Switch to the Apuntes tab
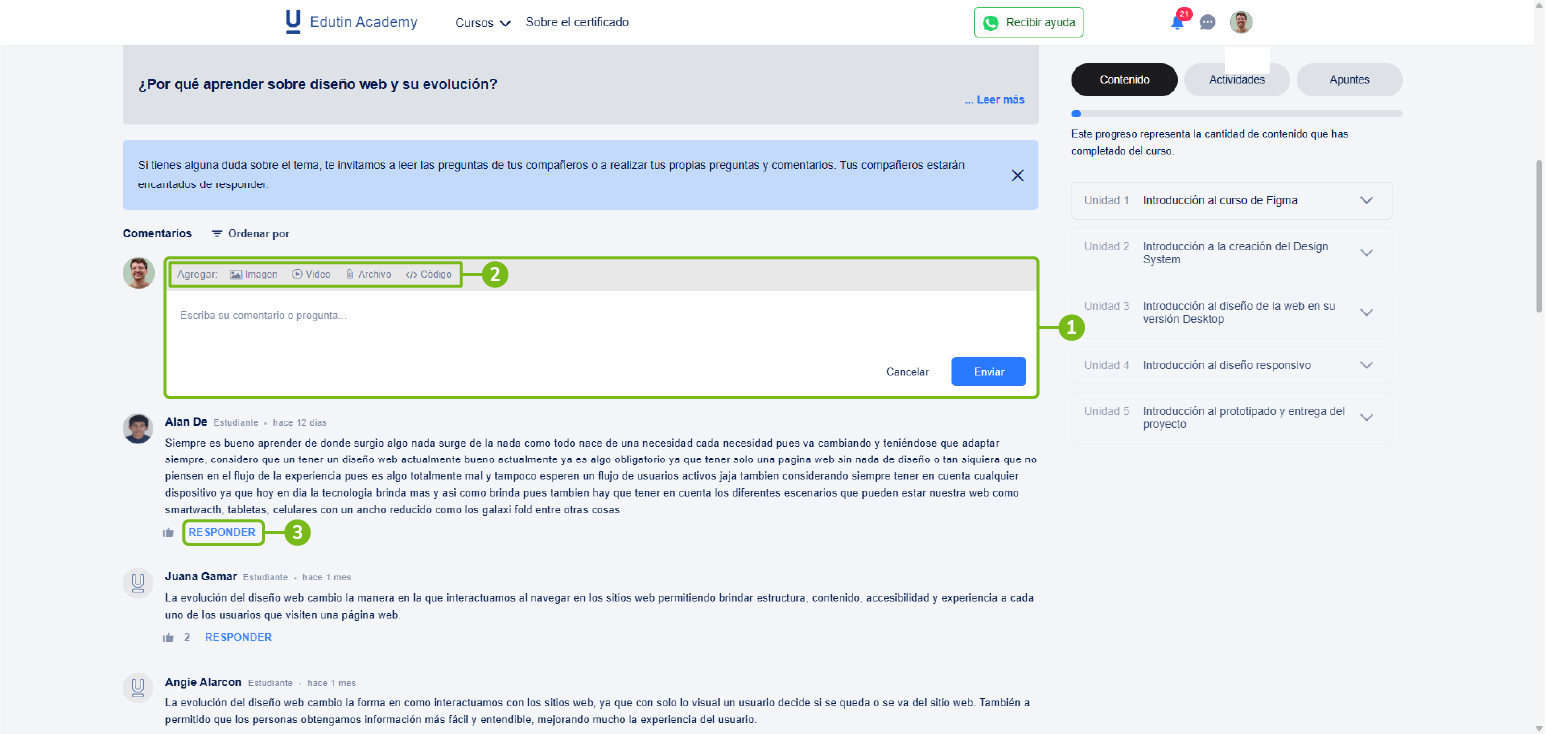This screenshot has width=1546, height=734. [x=1349, y=80]
